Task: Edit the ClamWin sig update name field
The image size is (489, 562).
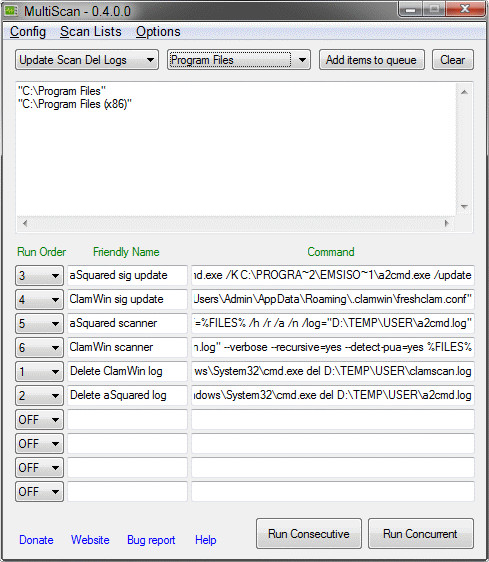Action: [127, 299]
